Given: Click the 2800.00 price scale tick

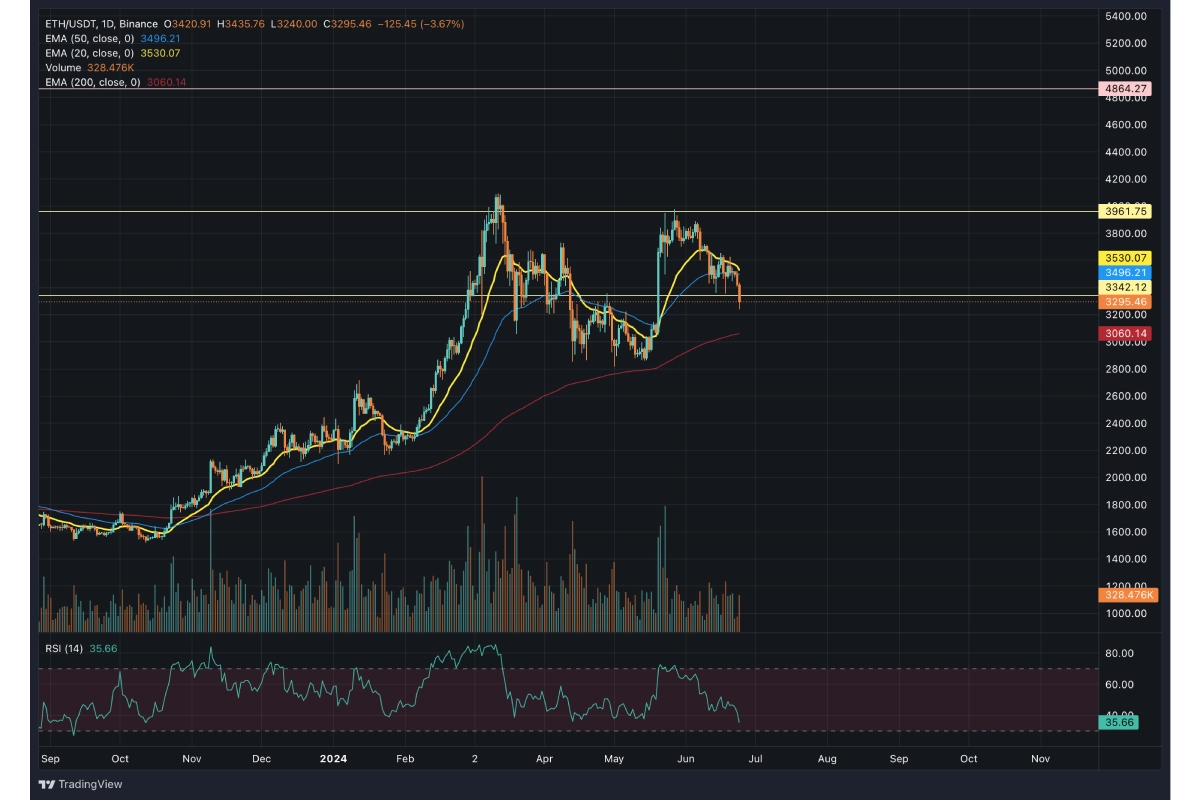Looking at the screenshot, I should [x=1126, y=370].
